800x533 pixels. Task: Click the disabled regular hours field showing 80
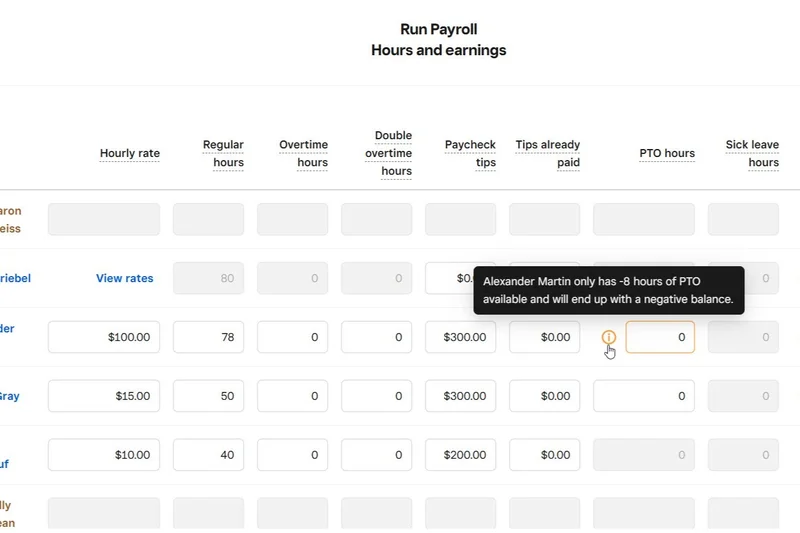[x=208, y=278]
